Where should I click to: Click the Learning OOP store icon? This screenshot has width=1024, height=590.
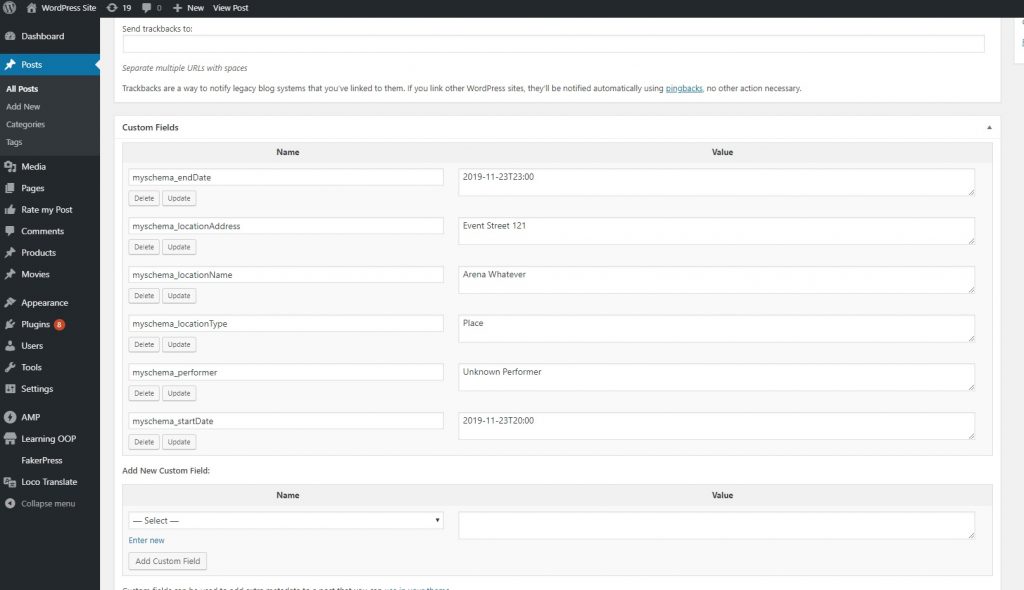click(10, 438)
